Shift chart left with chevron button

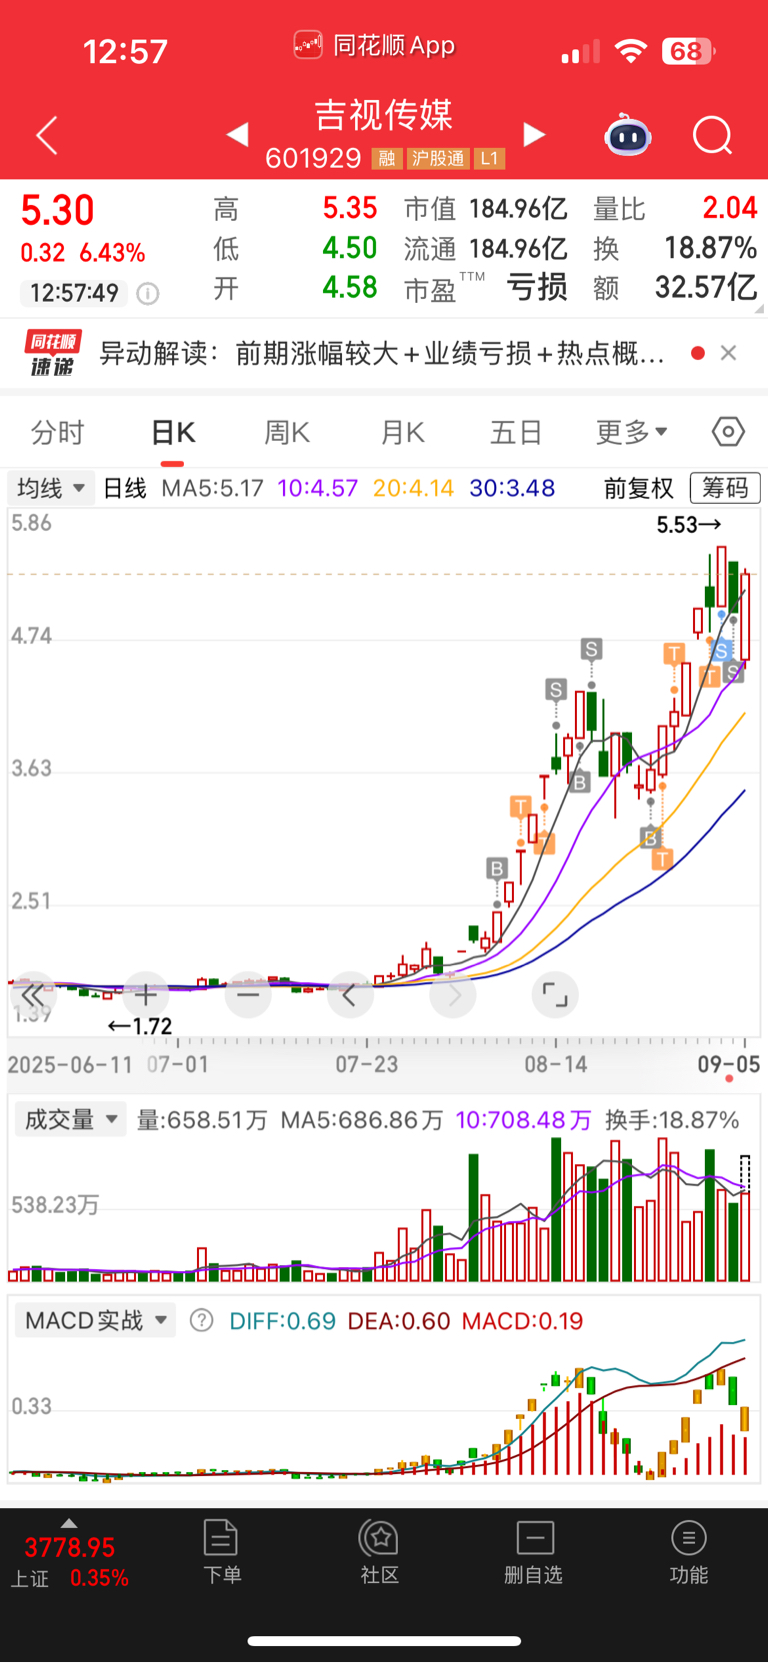pyautogui.click(x=350, y=995)
